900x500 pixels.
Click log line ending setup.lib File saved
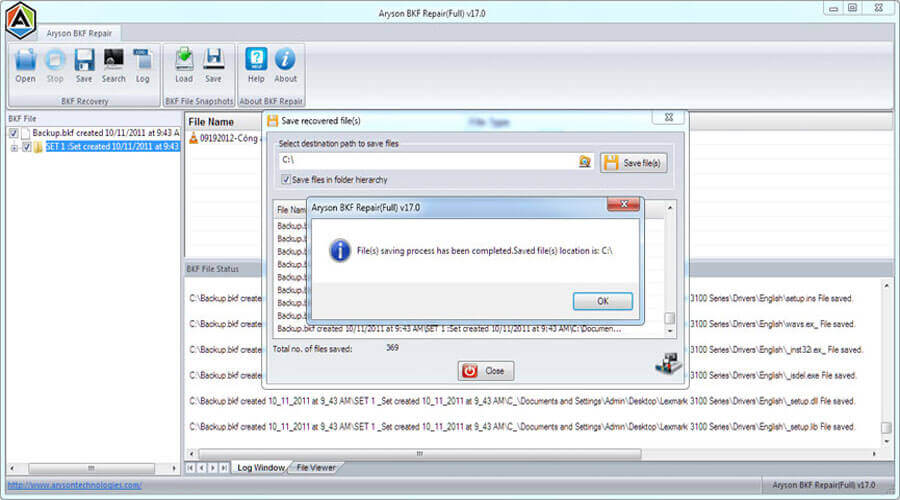tap(522, 427)
